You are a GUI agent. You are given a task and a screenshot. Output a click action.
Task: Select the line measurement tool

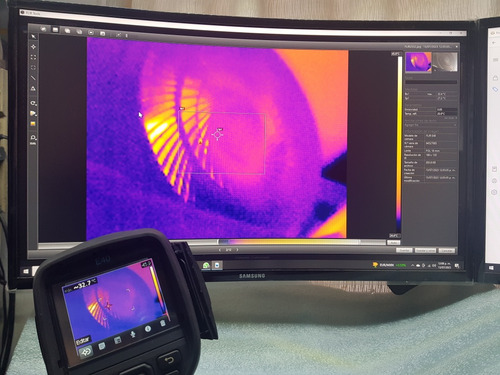[33, 78]
